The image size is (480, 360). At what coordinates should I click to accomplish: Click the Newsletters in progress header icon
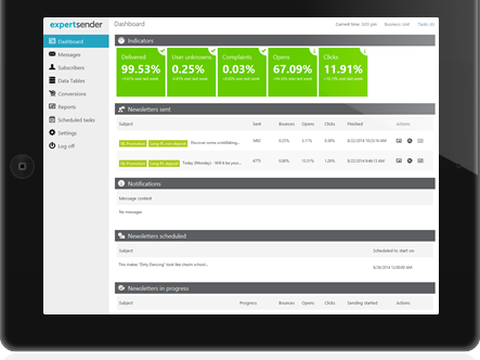pos(121,288)
